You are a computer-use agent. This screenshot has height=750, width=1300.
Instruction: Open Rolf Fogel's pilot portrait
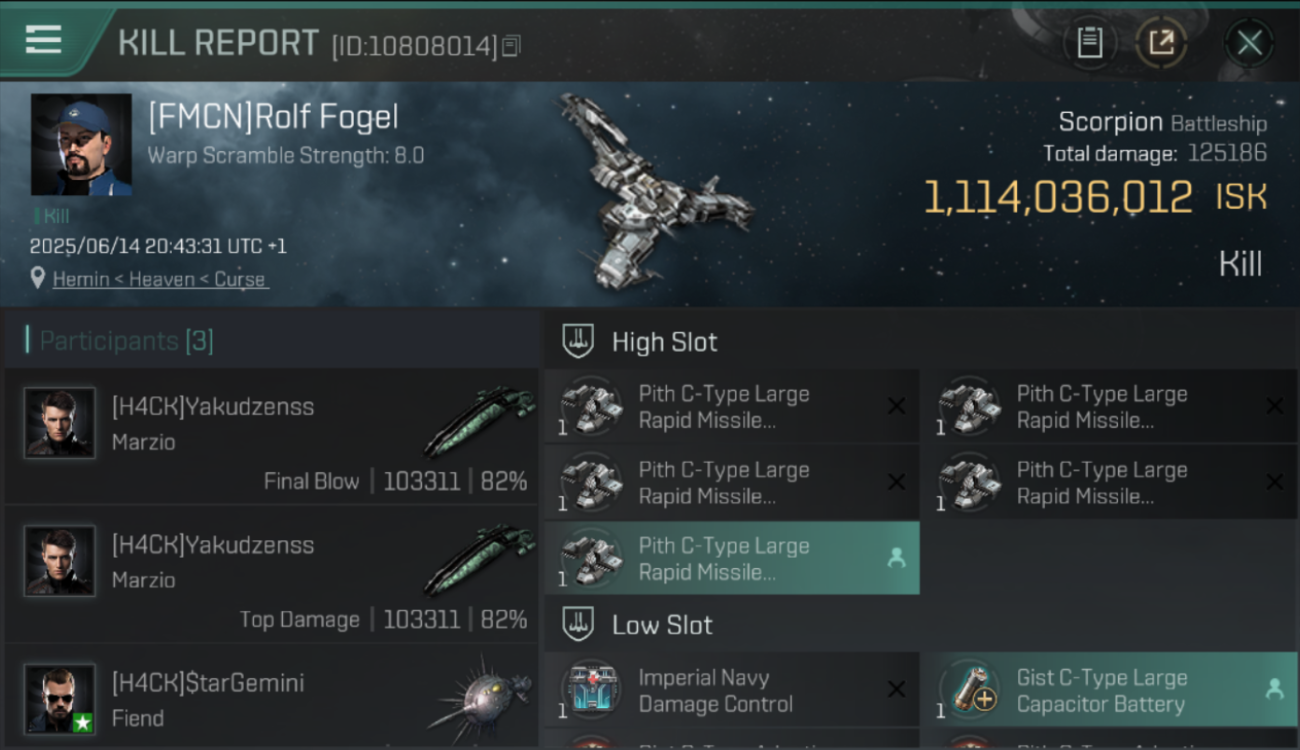(x=81, y=145)
